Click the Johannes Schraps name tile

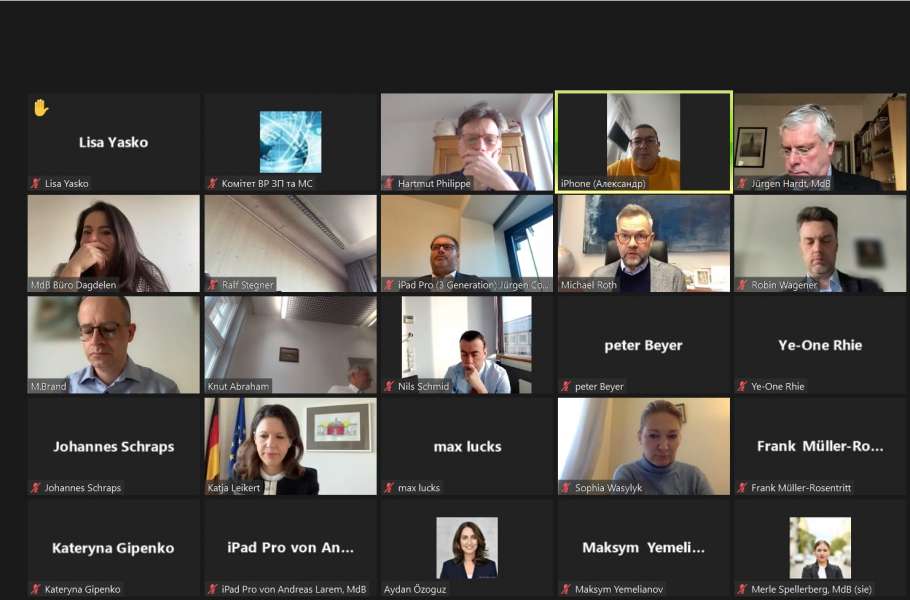[x=114, y=446]
